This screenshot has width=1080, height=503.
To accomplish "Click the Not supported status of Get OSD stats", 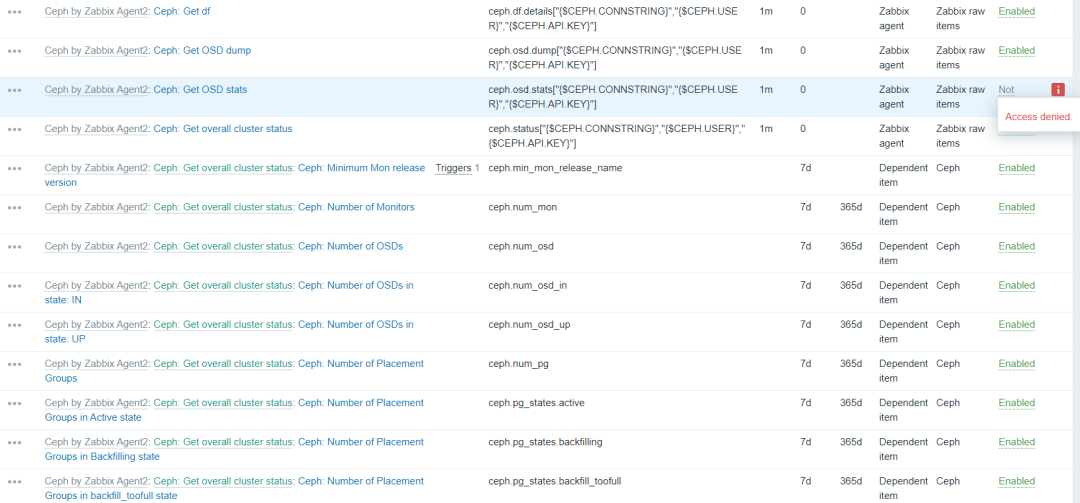I will (x=1006, y=90).
